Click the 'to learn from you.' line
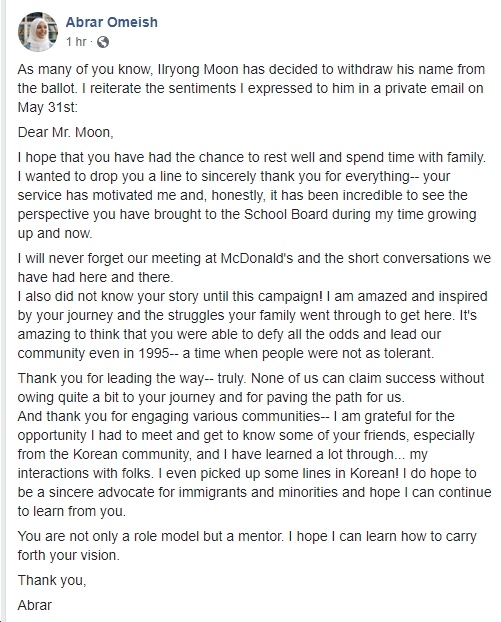Screen dimensions: 501x622 (71, 511)
